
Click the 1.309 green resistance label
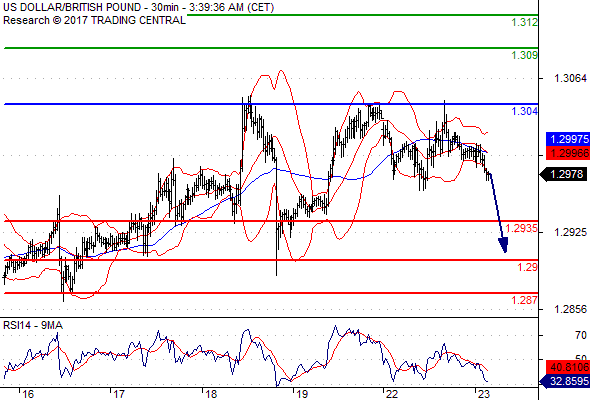click(x=525, y=55)
